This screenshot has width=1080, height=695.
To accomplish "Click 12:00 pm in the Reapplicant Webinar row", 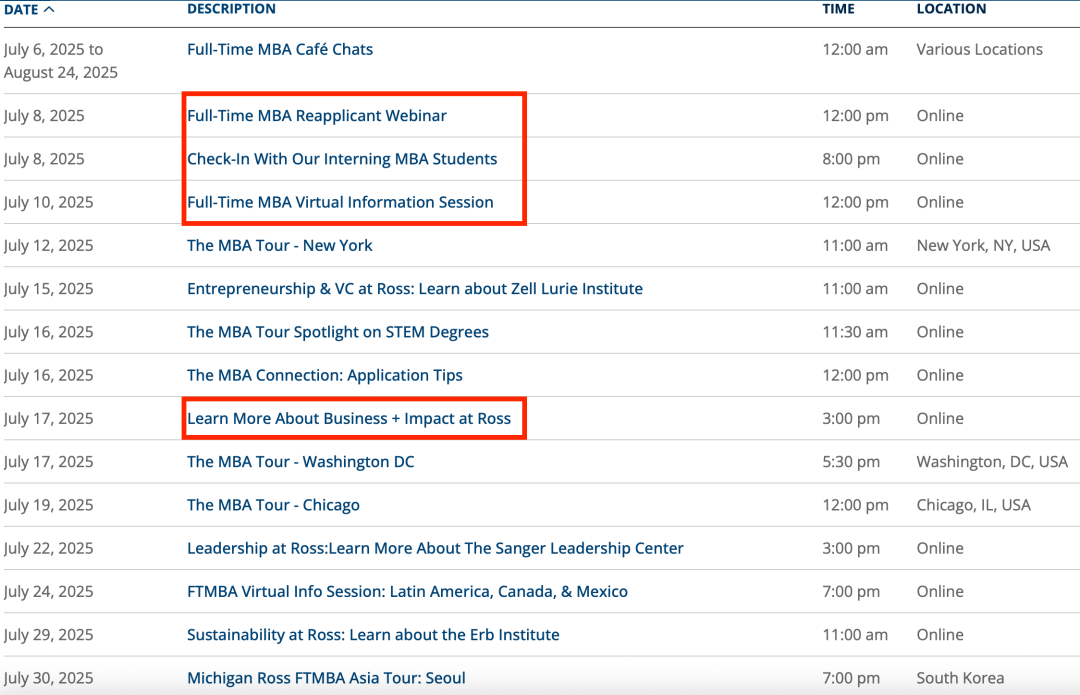I will (855, 116).
